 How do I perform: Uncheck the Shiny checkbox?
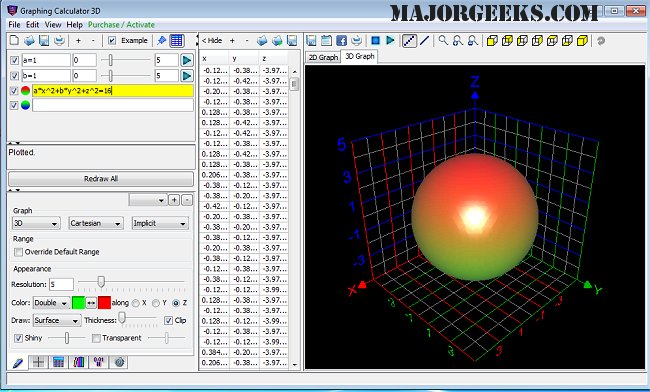pyautogui.click(x=18, y=338)
